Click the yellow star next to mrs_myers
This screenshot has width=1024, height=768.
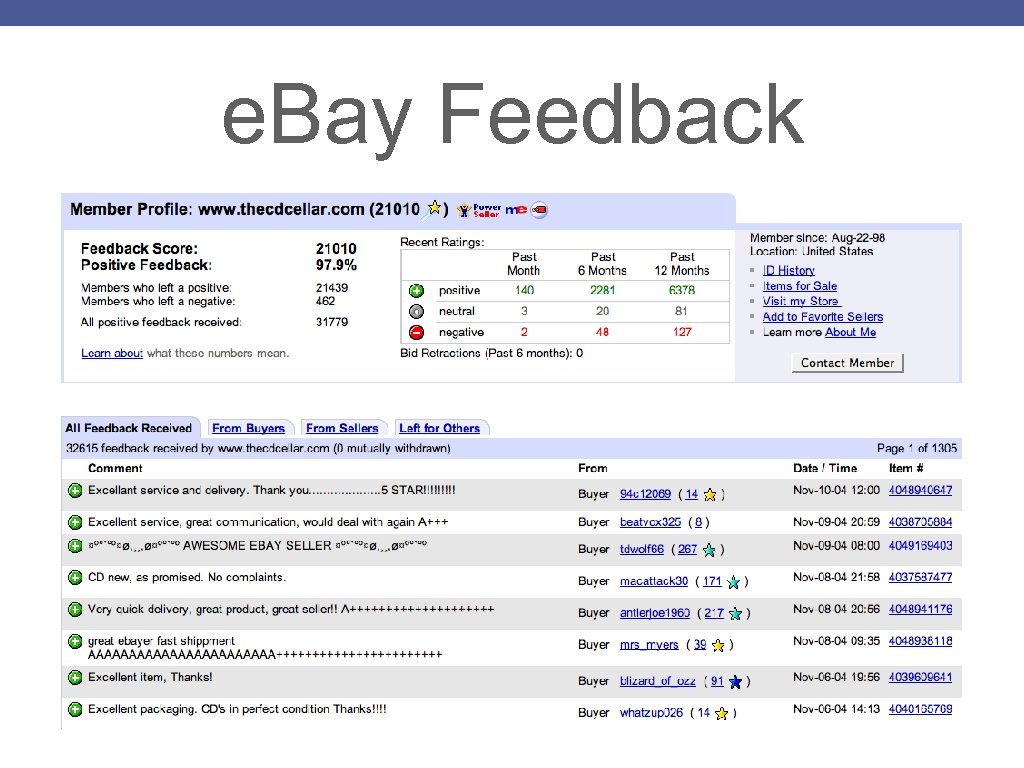tap(718, 646)
